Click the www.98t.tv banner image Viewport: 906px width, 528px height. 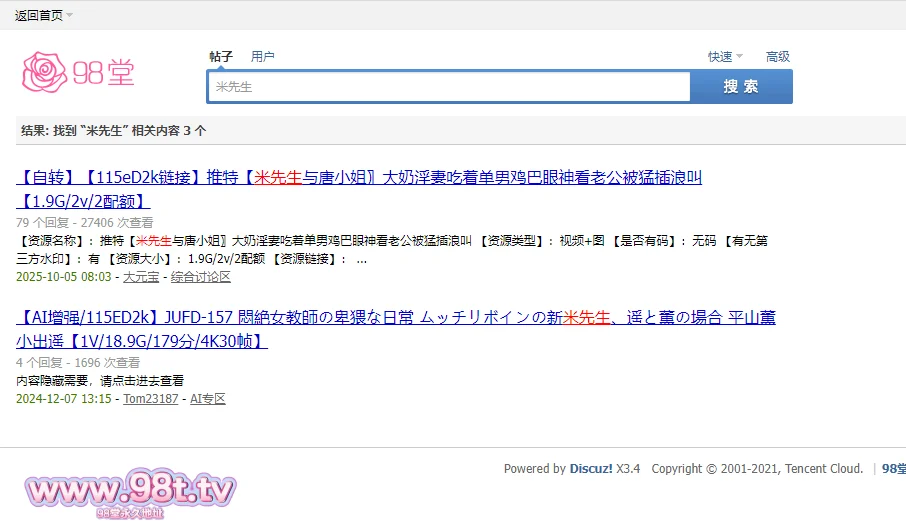pos(131,494)
